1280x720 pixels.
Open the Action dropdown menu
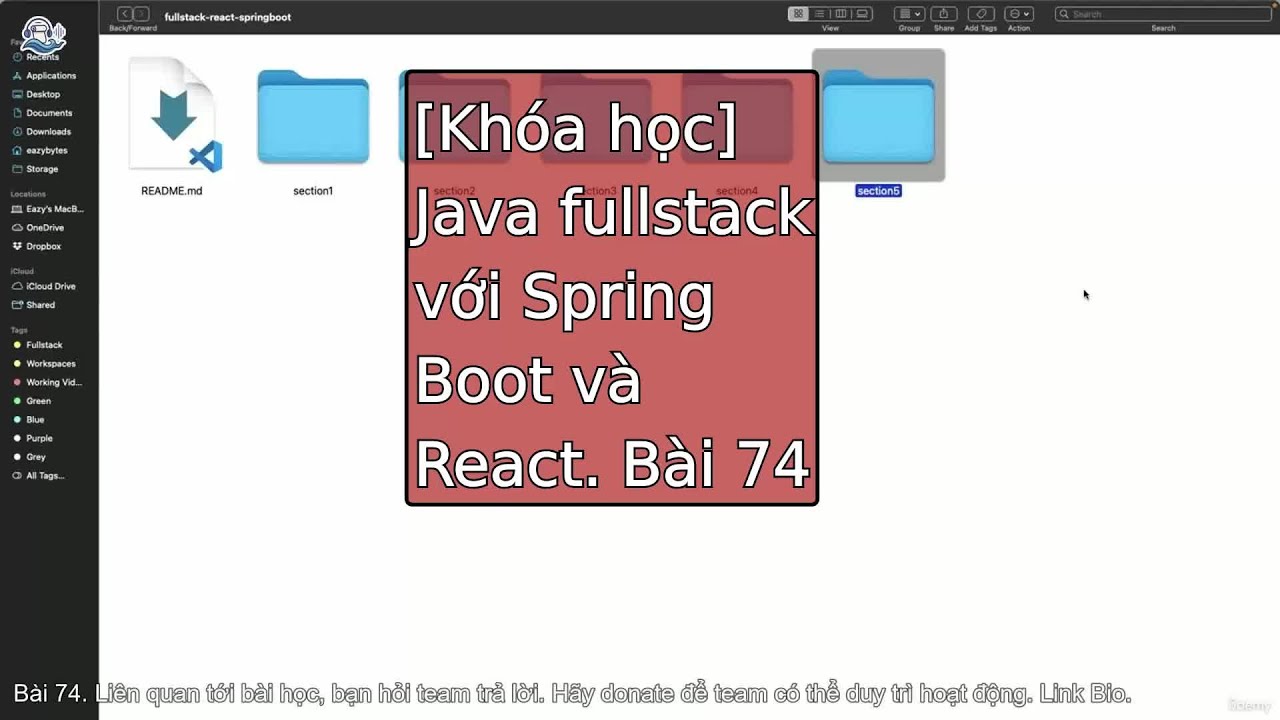[x=1019, y=14]
